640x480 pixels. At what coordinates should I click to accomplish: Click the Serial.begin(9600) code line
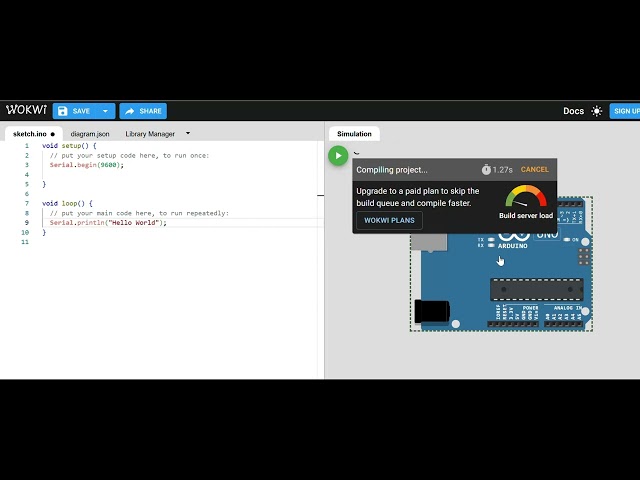87,165
